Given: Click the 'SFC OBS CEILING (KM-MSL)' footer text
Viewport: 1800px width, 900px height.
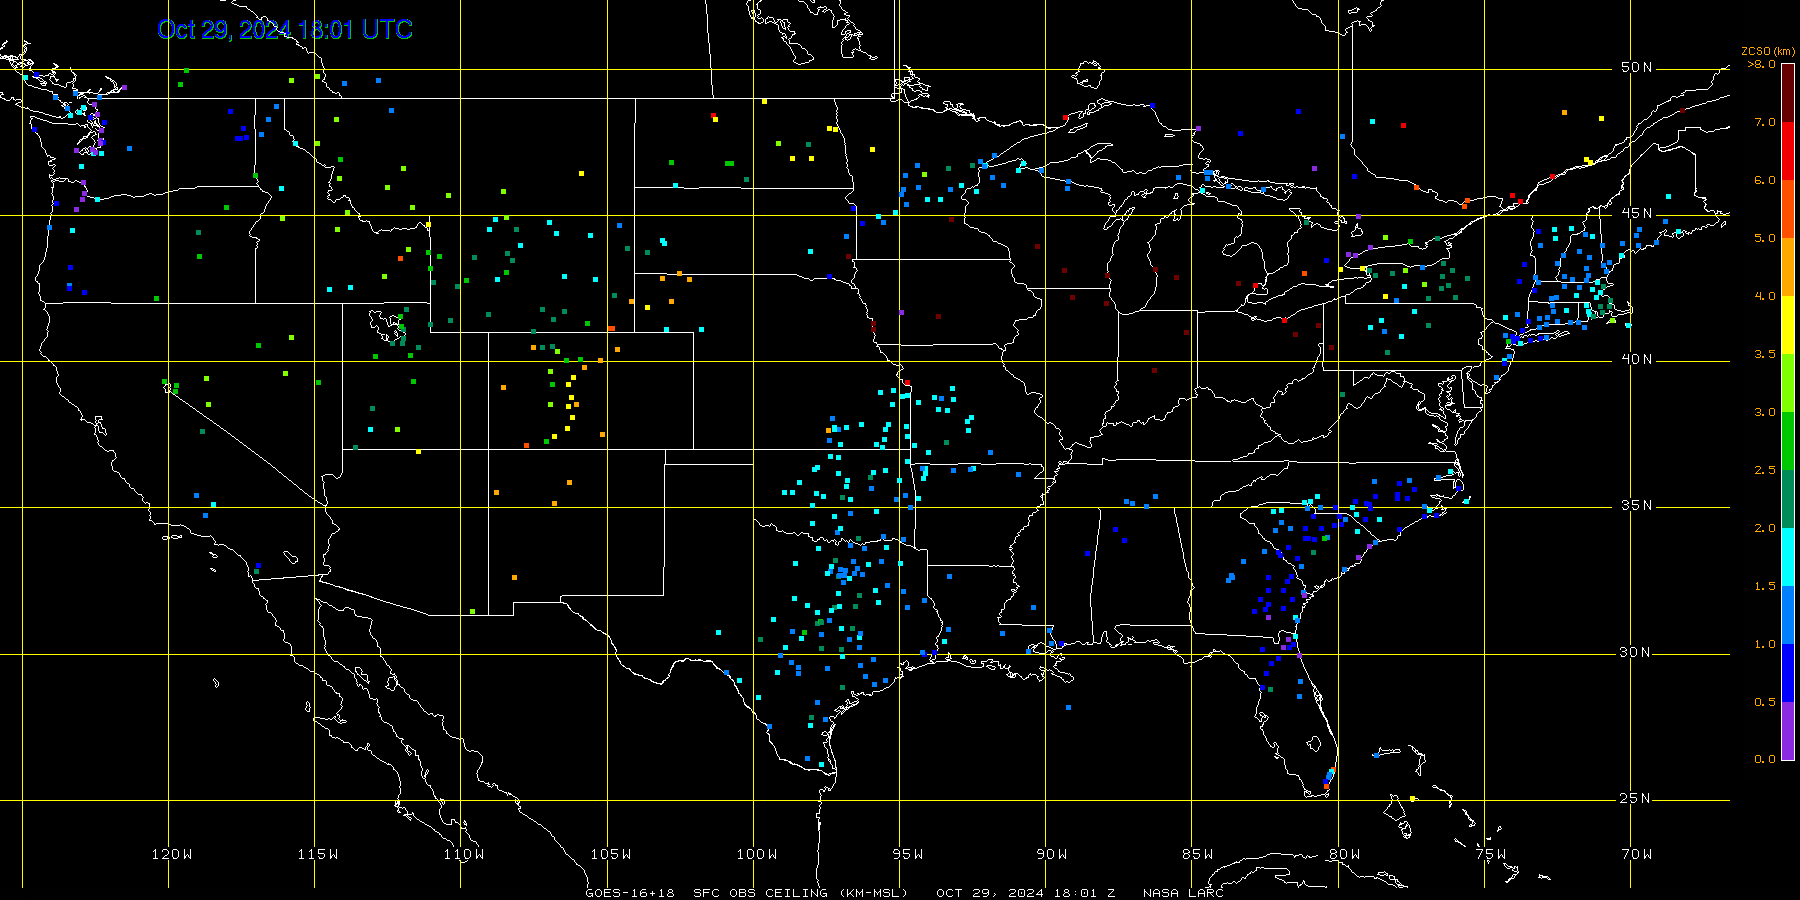Looking at the screenshot, I should (x=800, y=893).
